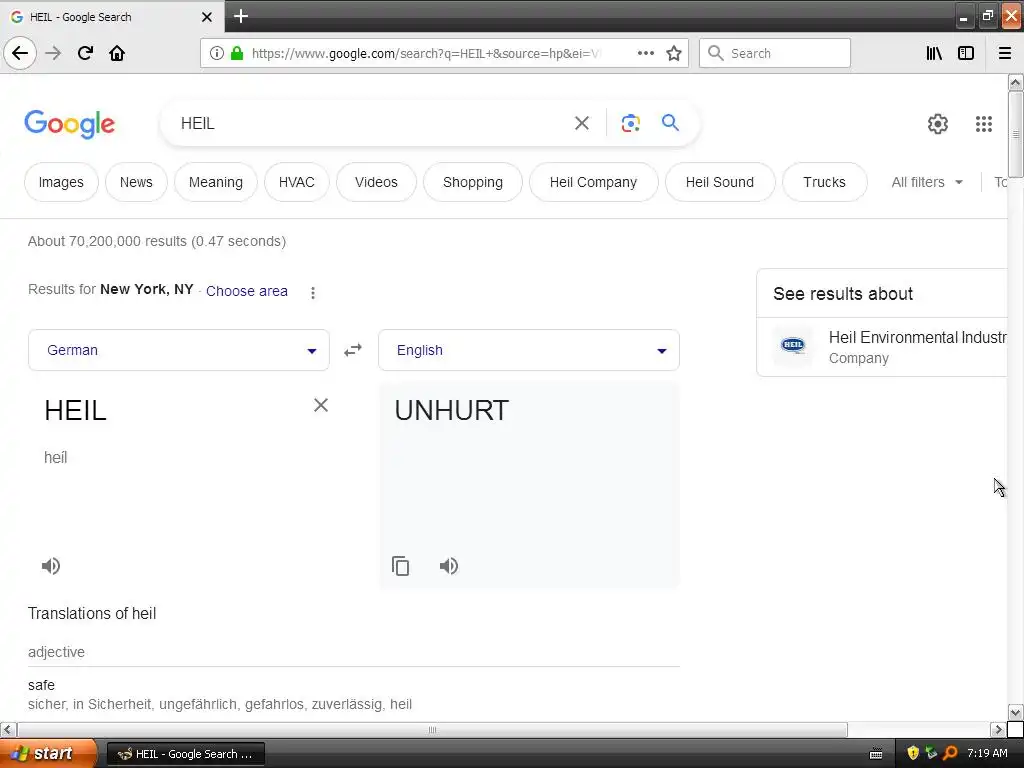Click the 'safe' translation entry
The image size is (1024, 768).
[41, 685]
